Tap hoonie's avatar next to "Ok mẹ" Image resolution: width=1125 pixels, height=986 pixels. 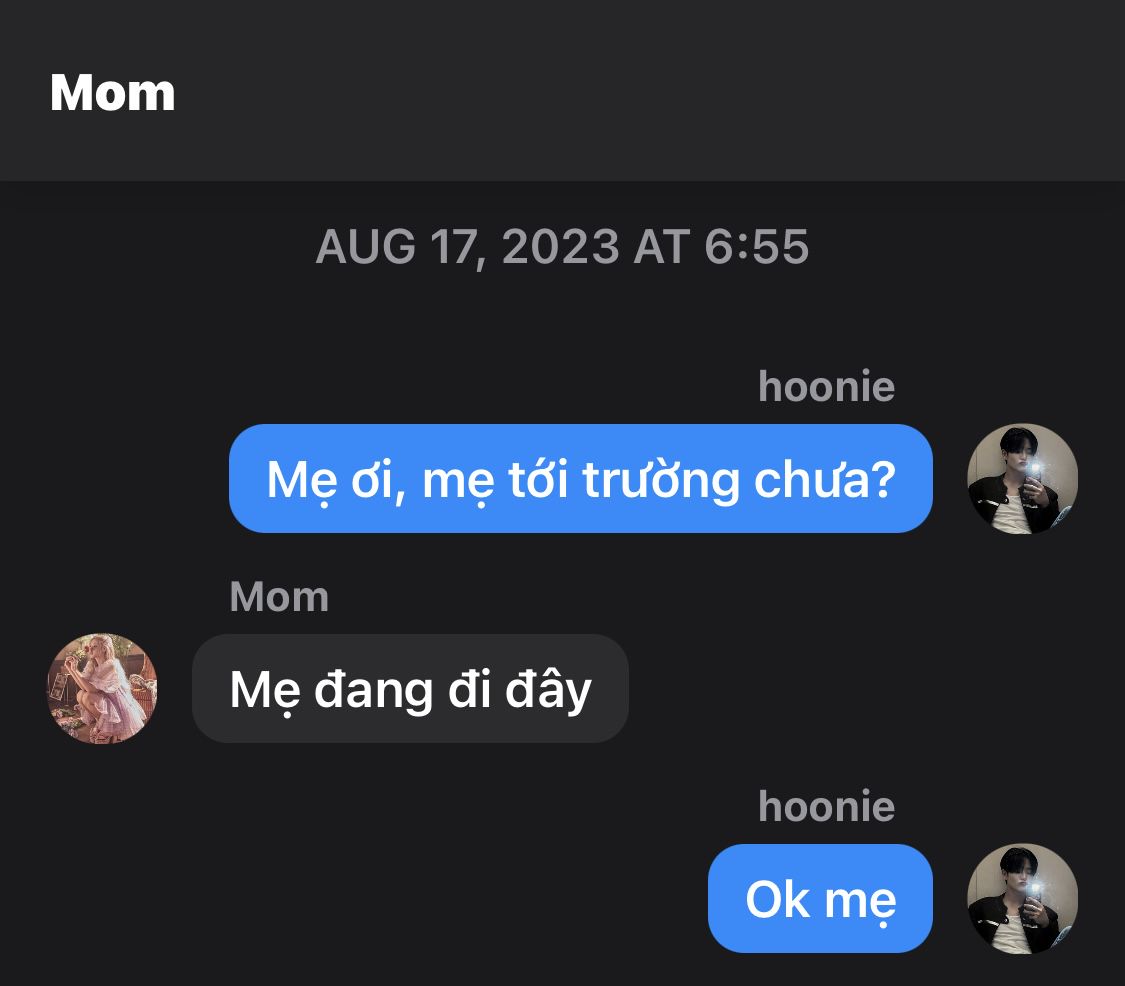coord(1022,899)
